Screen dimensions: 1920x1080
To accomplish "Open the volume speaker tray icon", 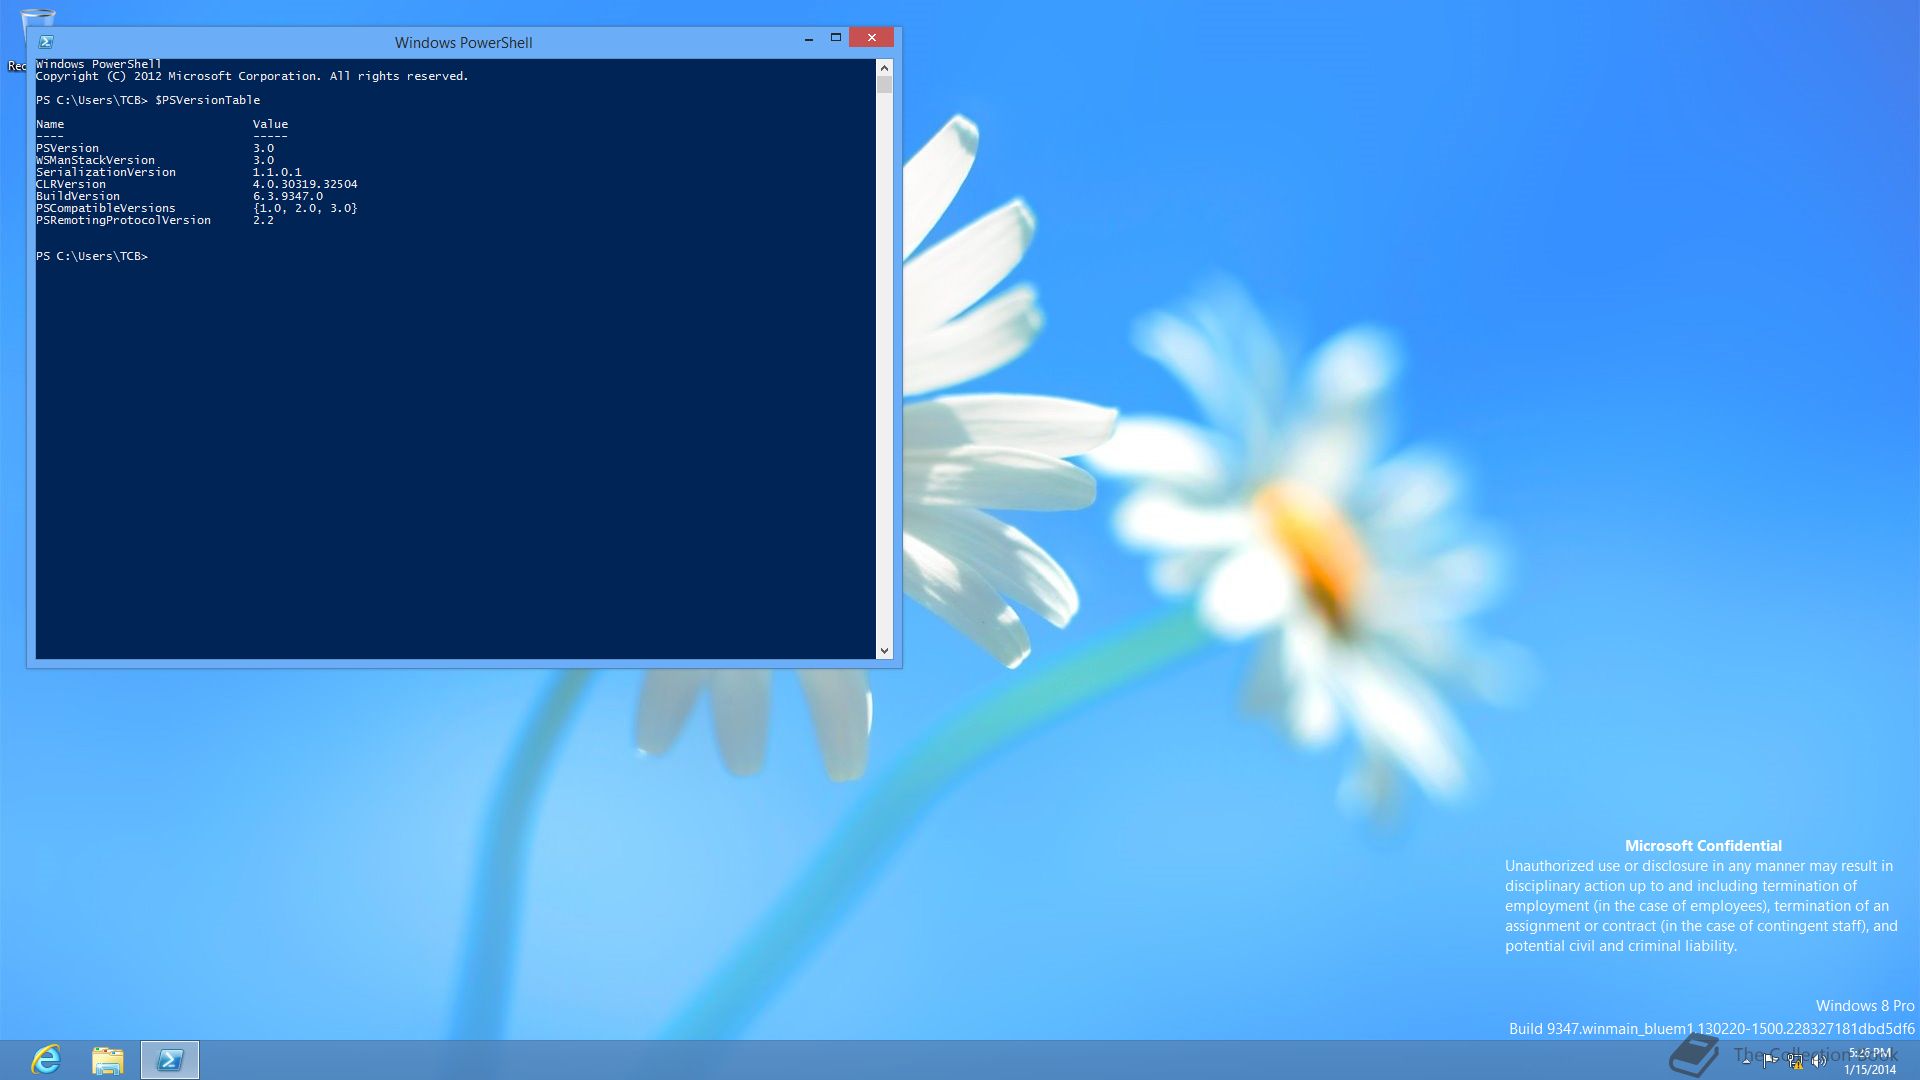I will pyautogui.click(x=1819, y=1061).
